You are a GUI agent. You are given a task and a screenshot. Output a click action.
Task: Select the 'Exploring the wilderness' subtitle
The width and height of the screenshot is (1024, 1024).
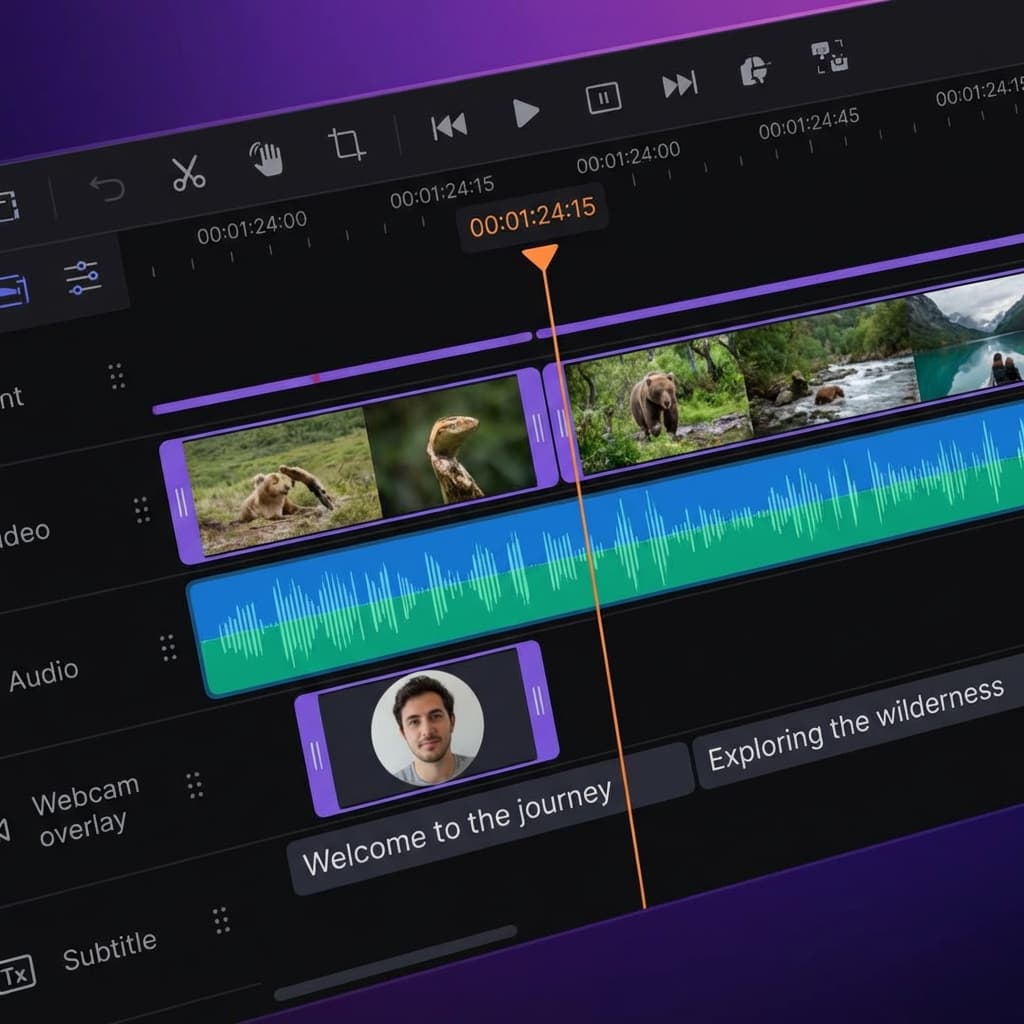[859, 722]
